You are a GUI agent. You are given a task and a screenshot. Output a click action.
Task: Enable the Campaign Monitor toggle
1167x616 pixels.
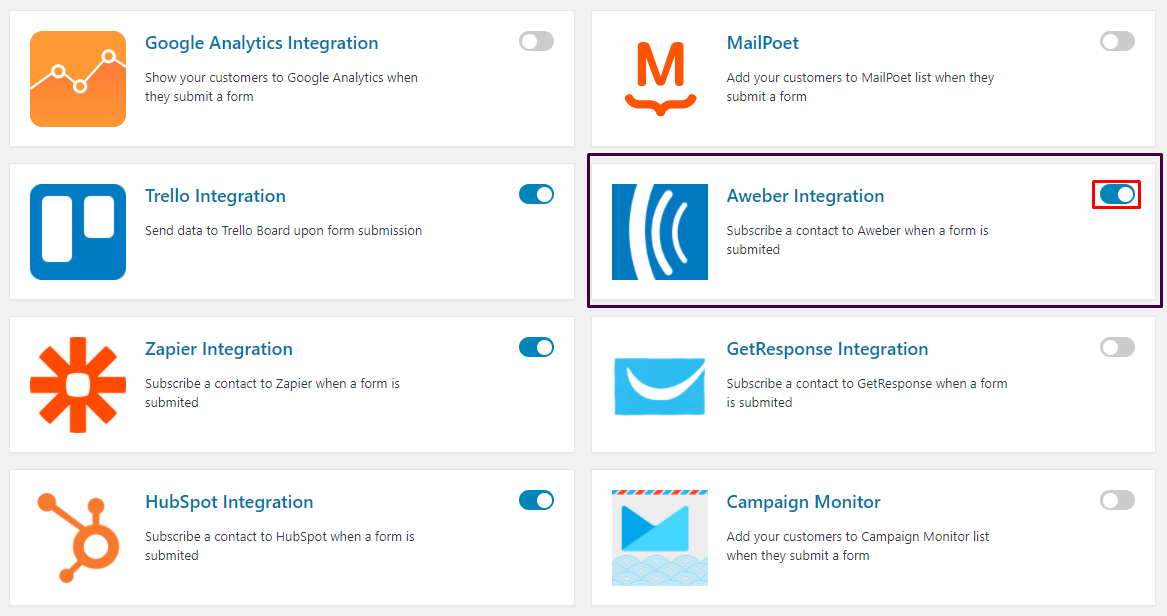point(1116,500)
